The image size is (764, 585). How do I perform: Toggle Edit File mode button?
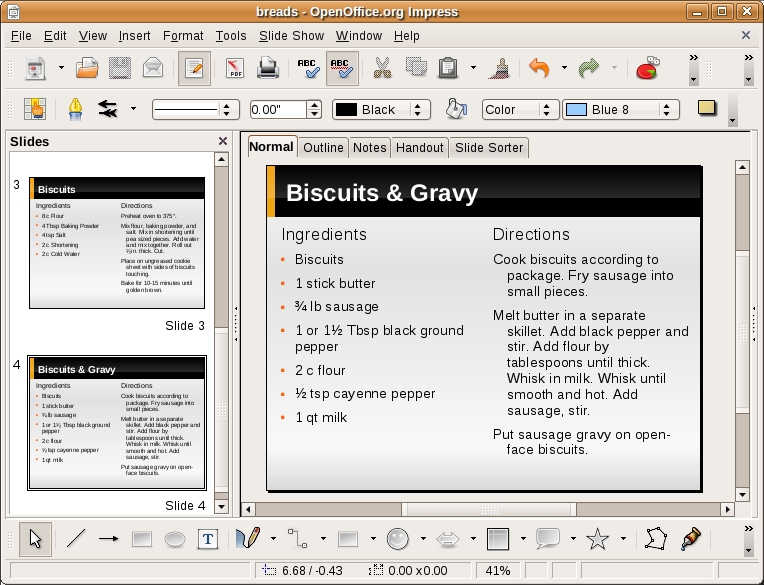point(193,69)
